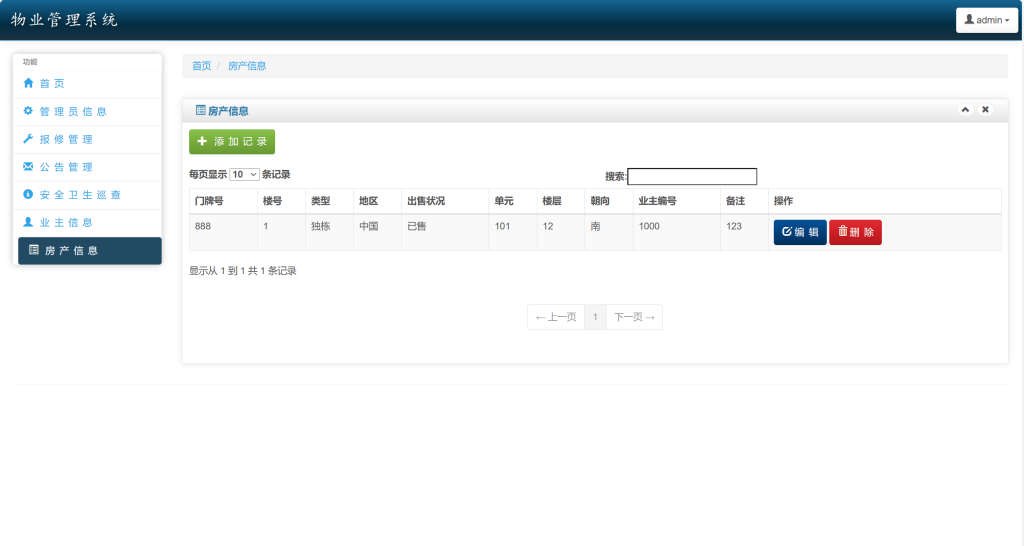Click the gear icon for 管理员信息
This screenshot has width=1024, height=546.
pos(28,111)
